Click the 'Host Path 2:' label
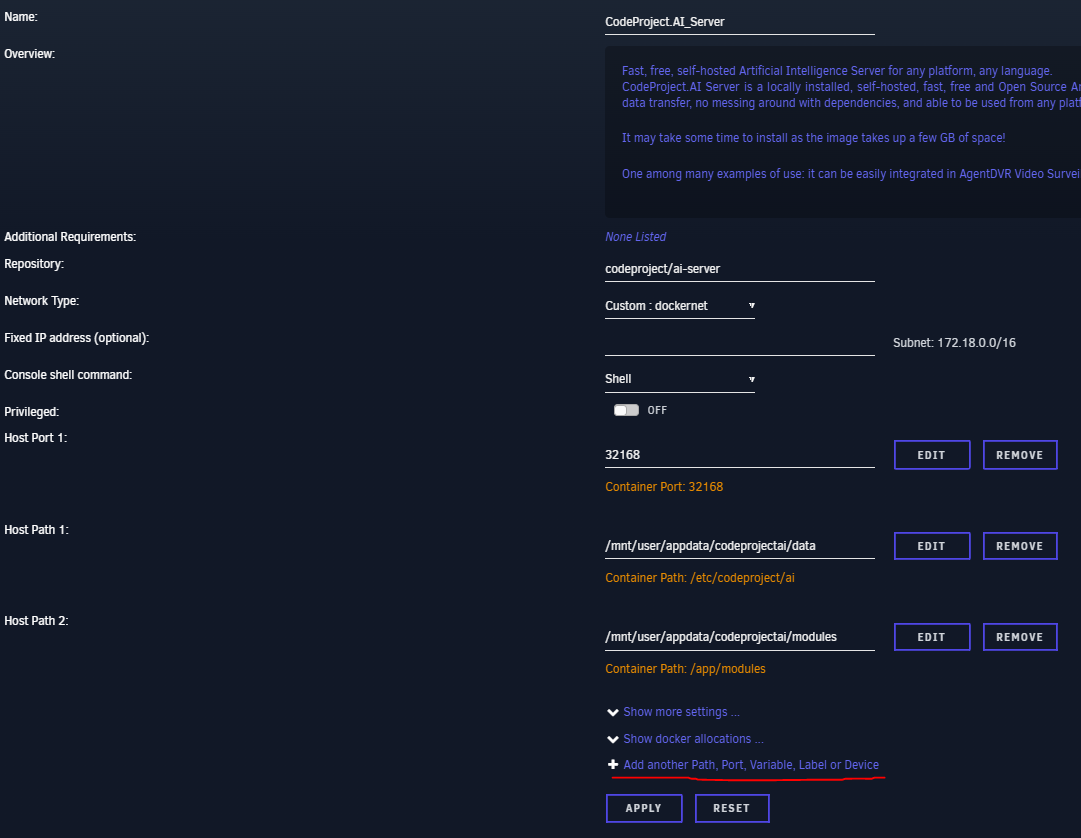1081x838 pixels. (37, 620)
